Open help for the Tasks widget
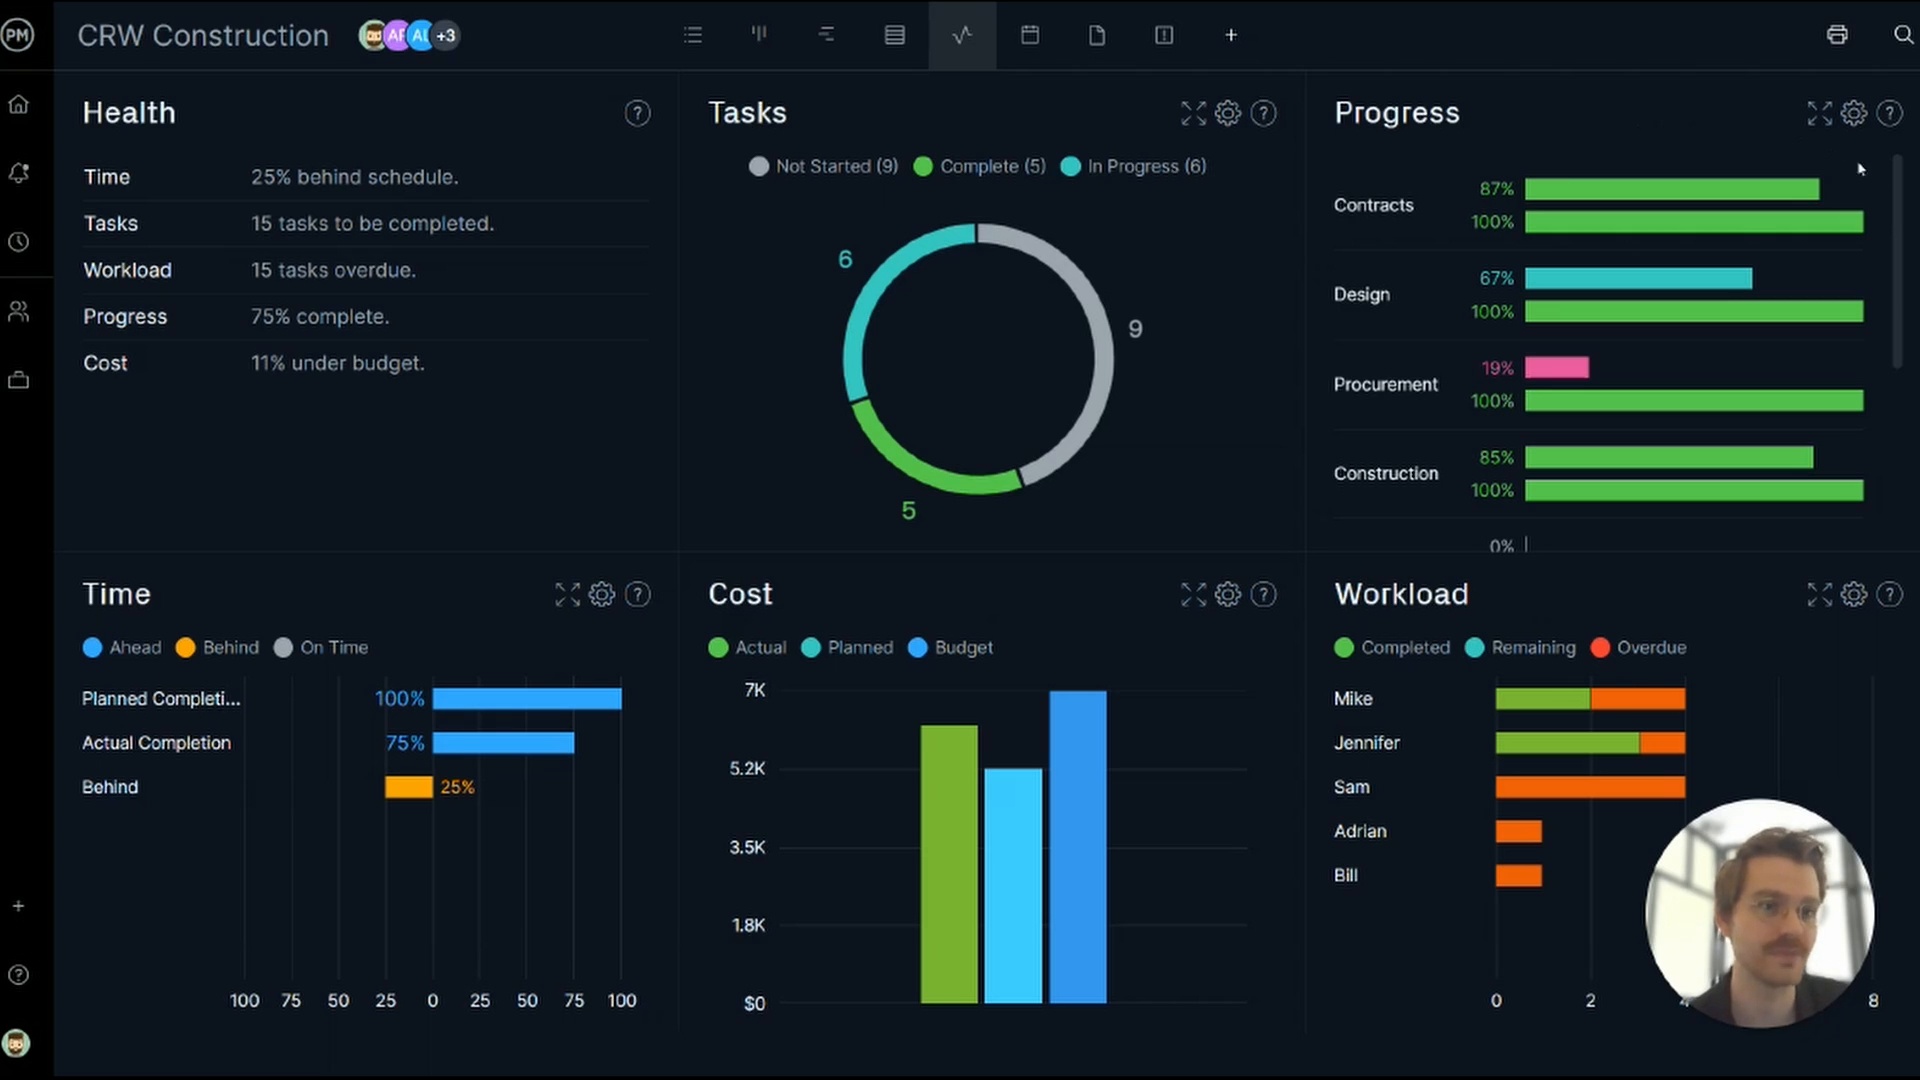The width and height of the screenshot is (1920, 1080). pyautogui.click(x=1264, y=113)
